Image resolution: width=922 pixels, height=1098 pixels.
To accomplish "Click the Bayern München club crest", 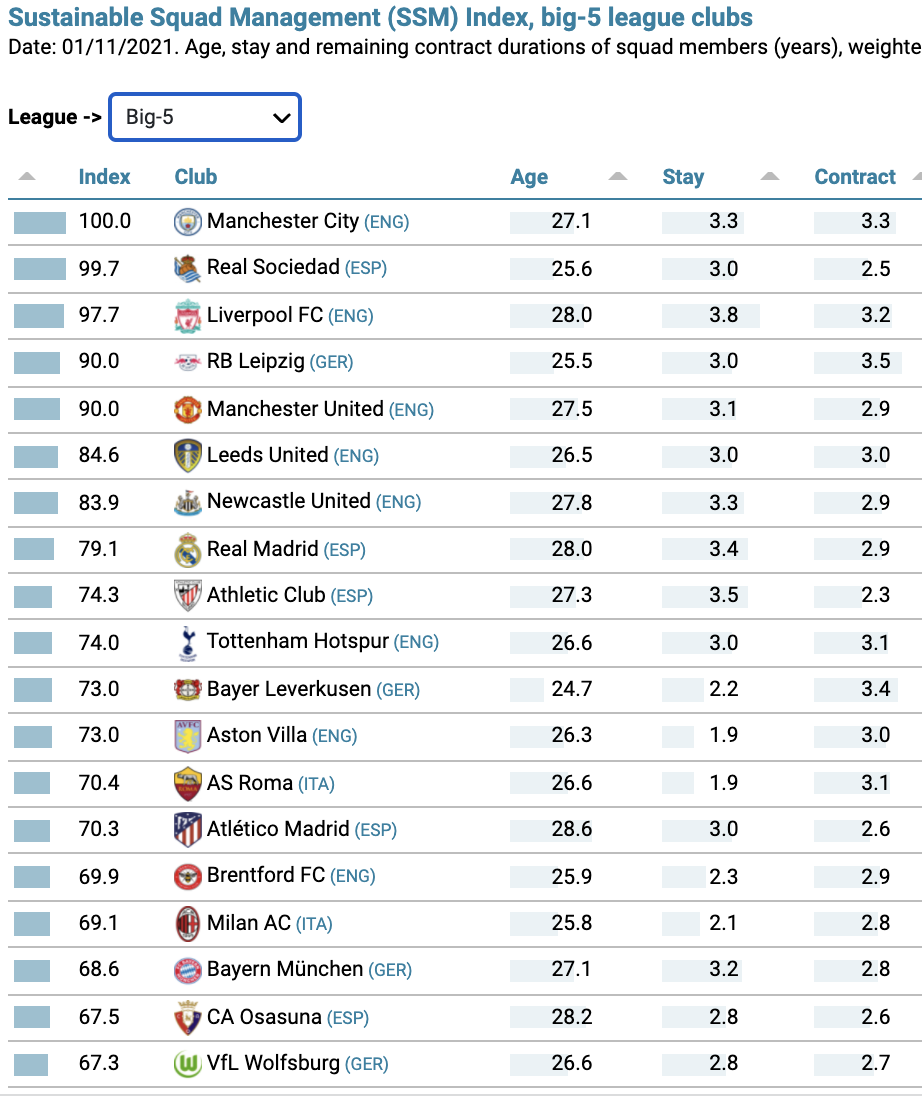I will (188, 970).
